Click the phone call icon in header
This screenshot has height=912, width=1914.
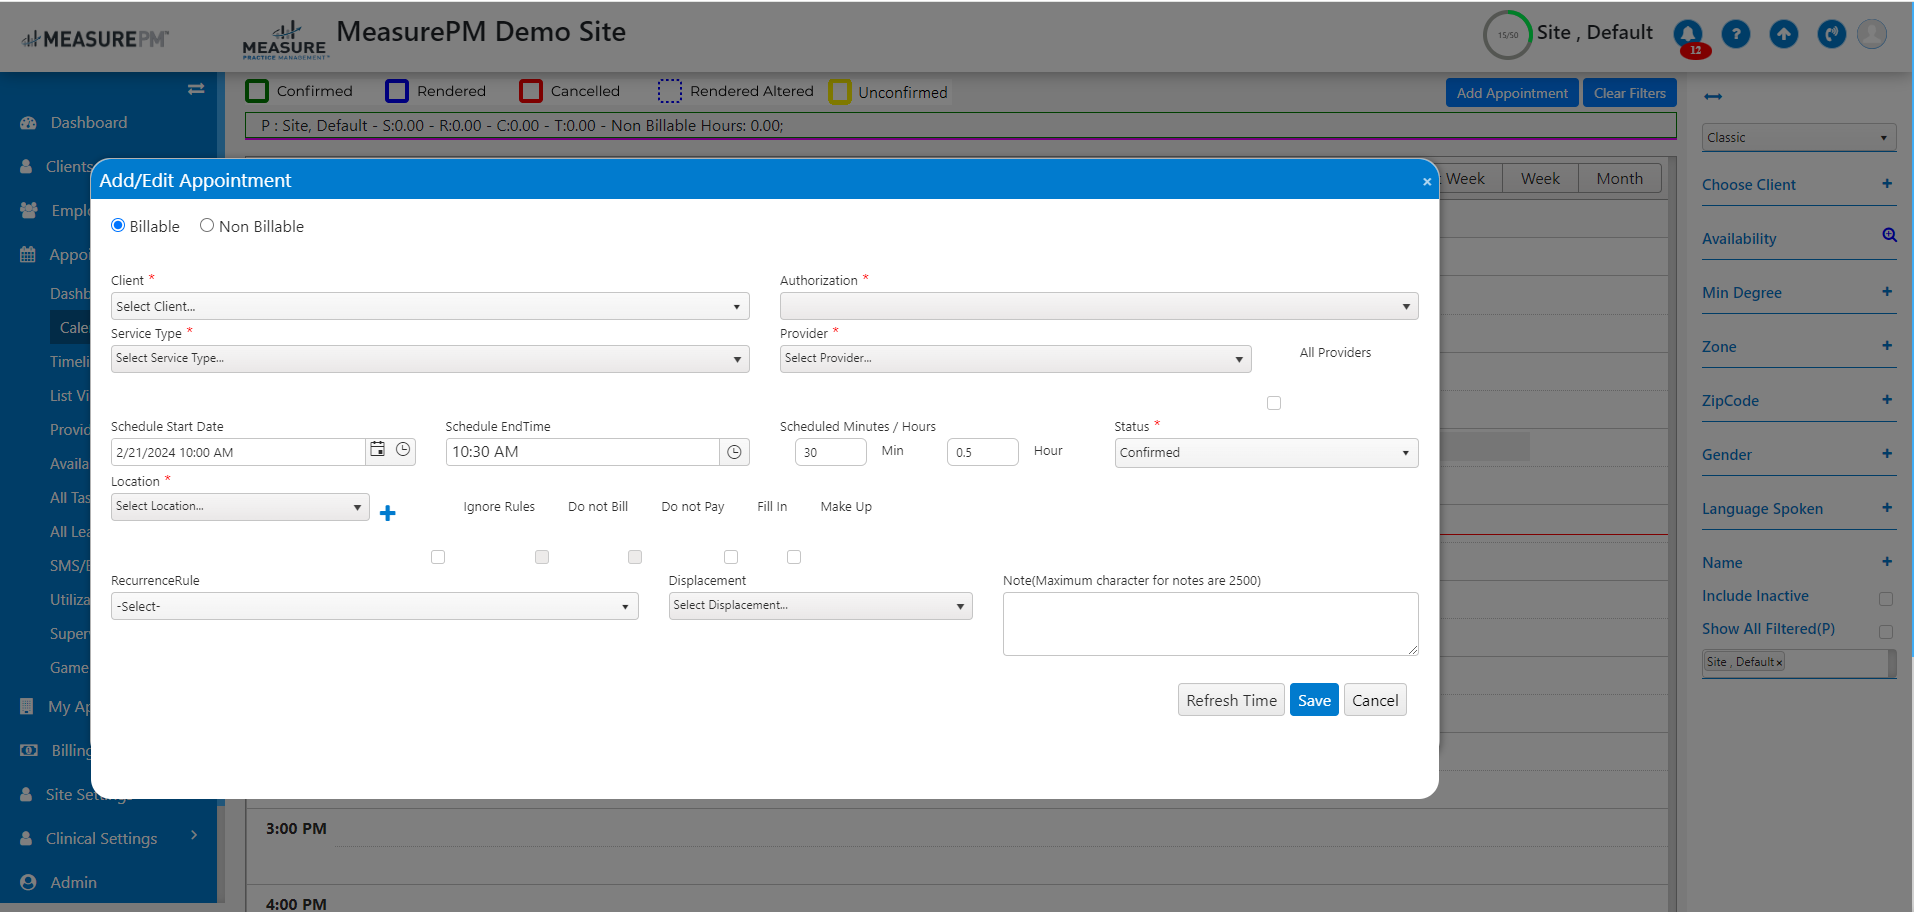pyautogui.click(x=1832, y=34)
